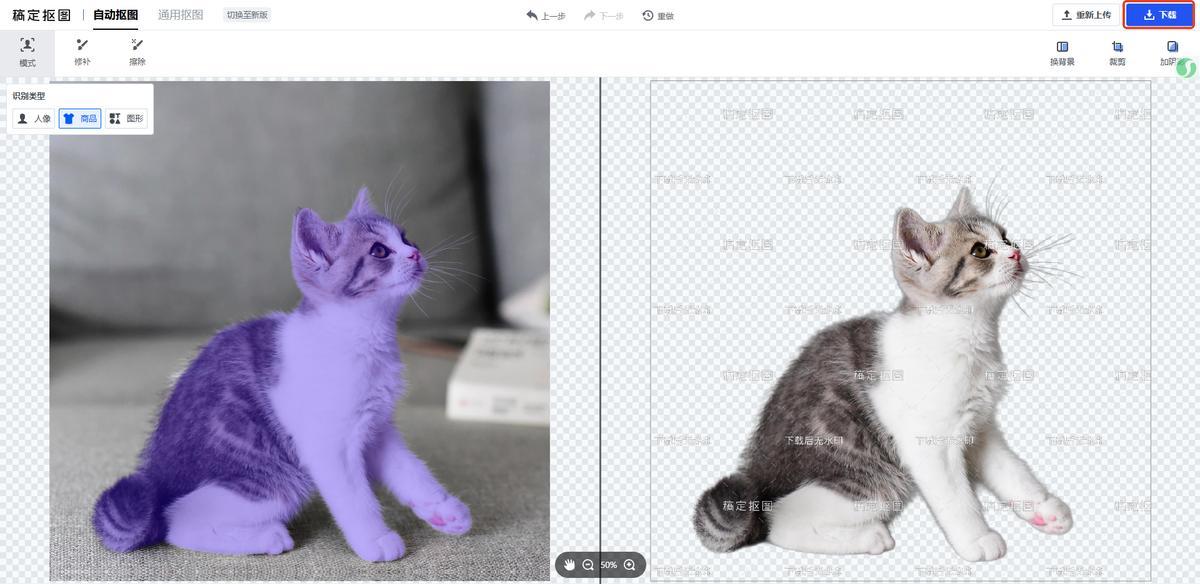Click 重新上传 to re-upload image
Image resolution: width=1200 pixels, height=584 pixels.
[1086, 15]
